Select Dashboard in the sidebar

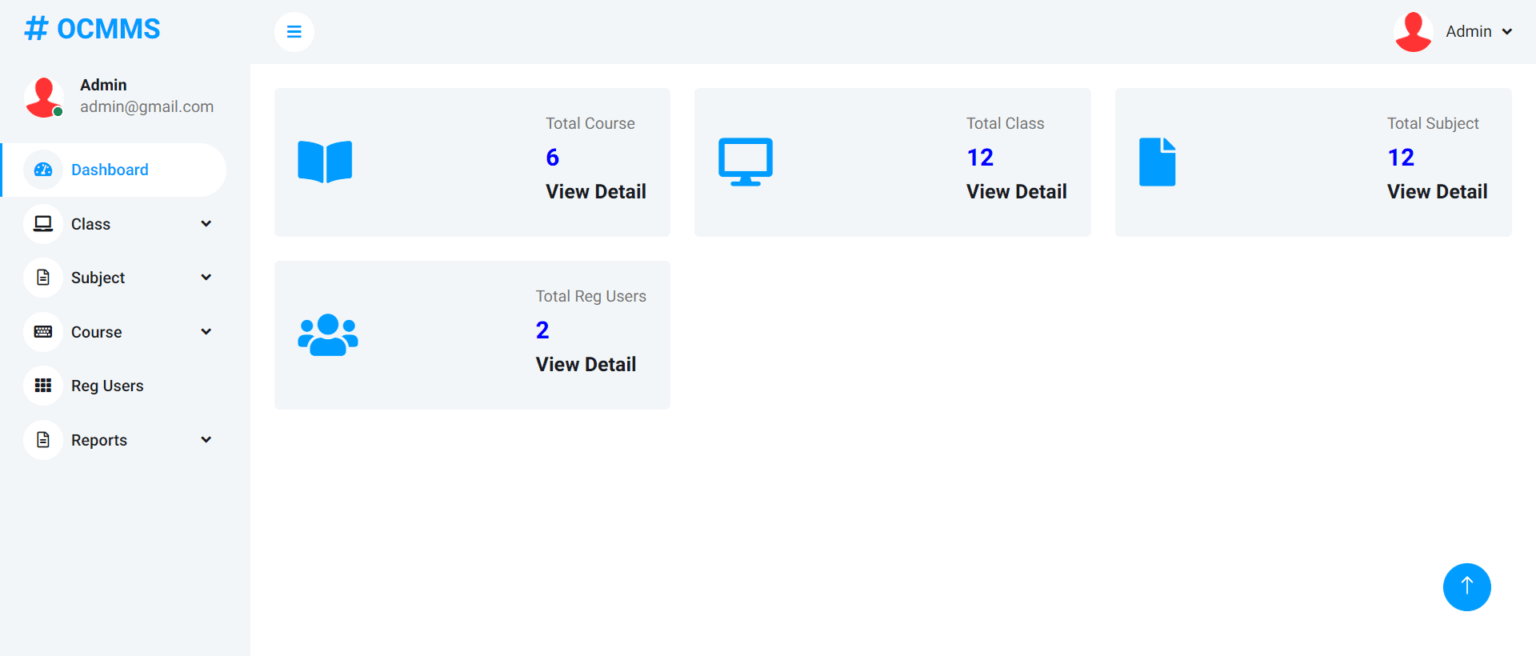[110, 169]
